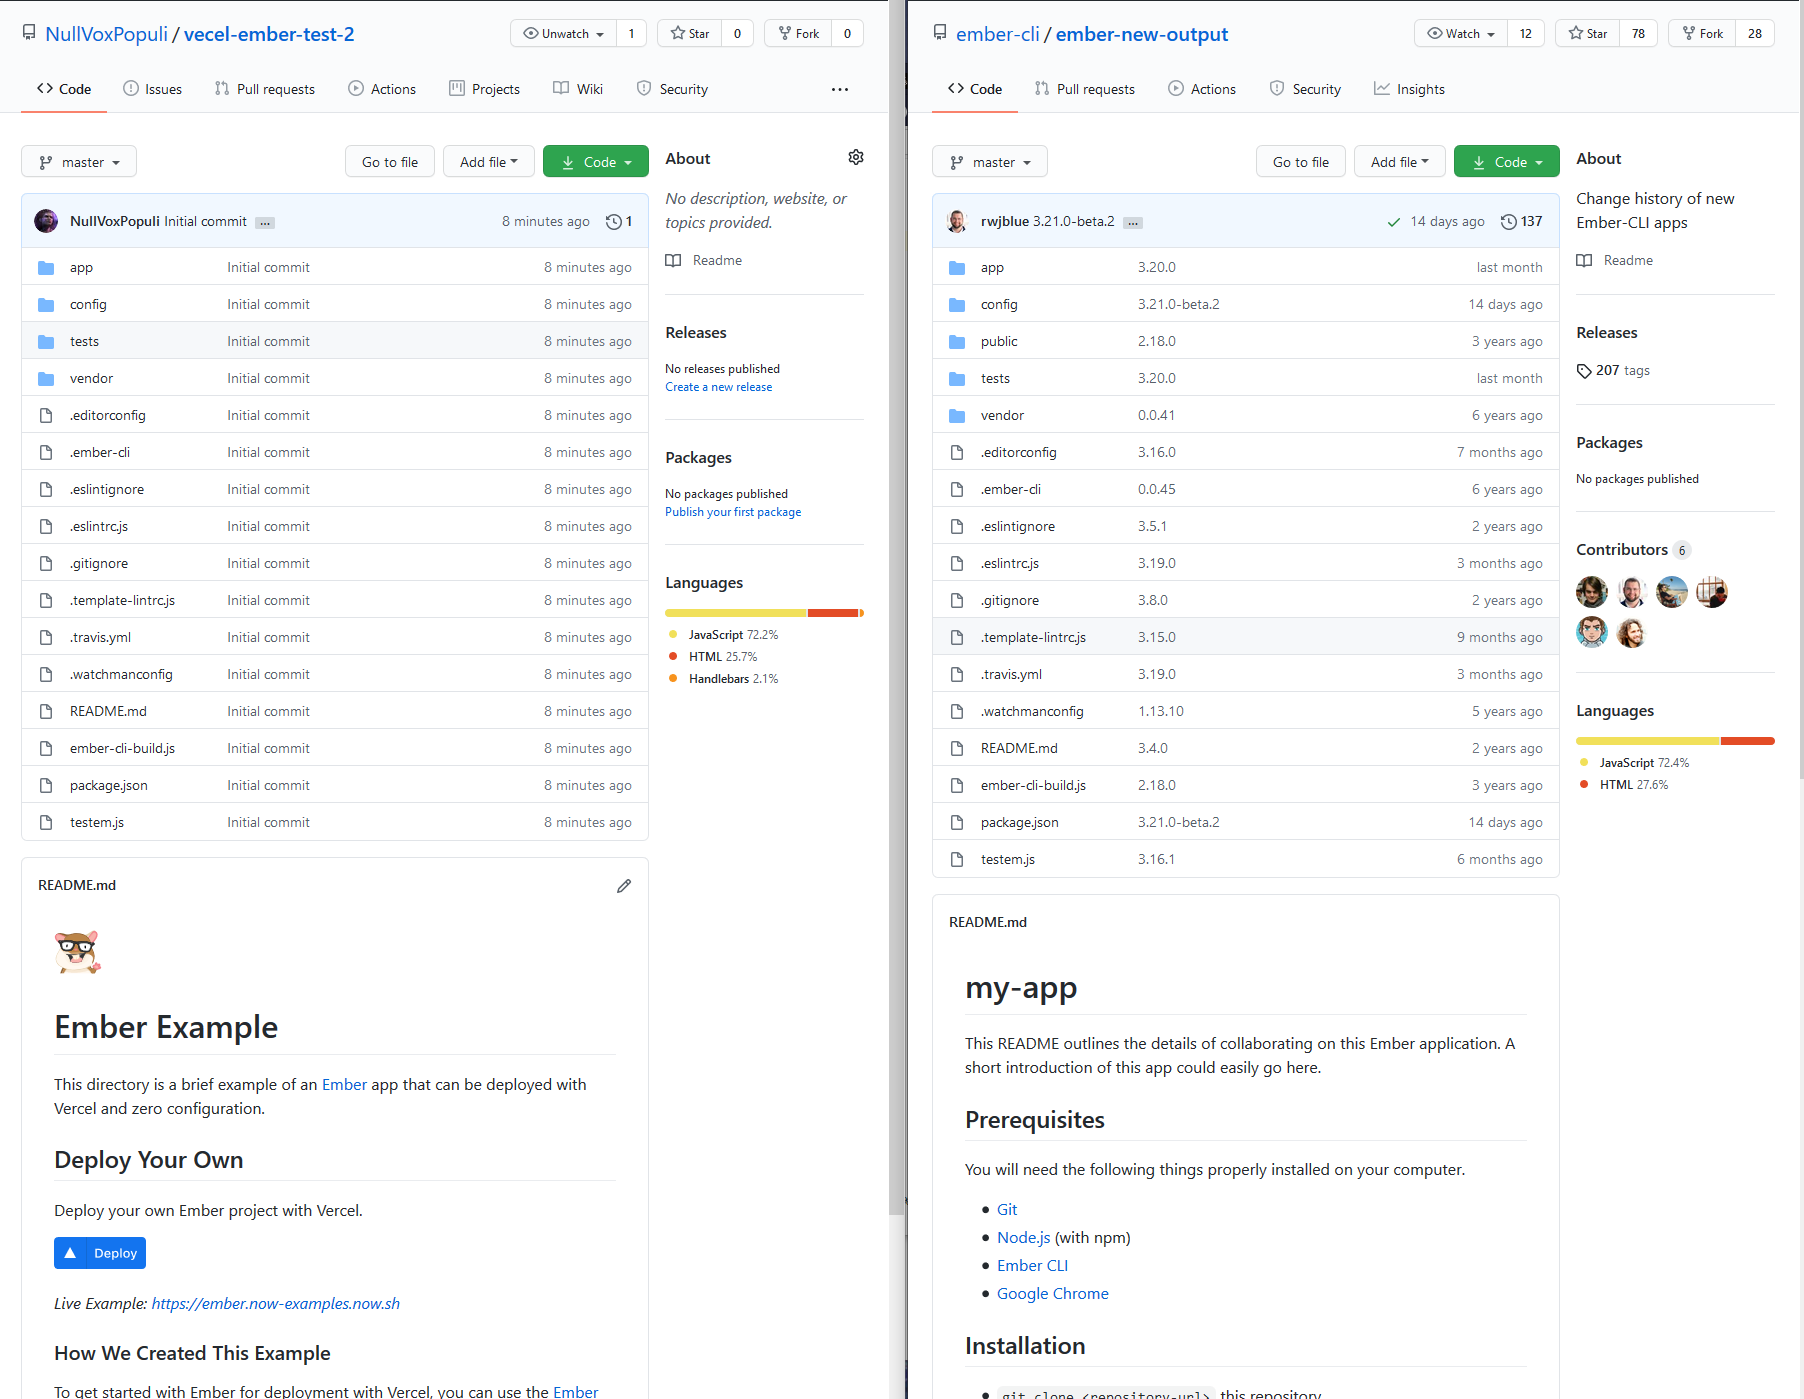Click the Node.js prerequisite link
Screen dimensions: 1804x1399
pyautogui.click(x=1024, y=1237)
